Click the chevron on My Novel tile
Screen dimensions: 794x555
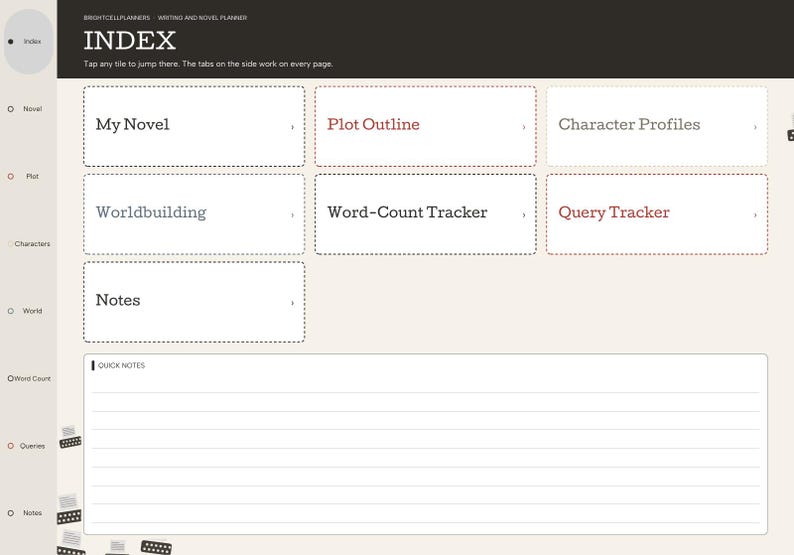[292, 127]
